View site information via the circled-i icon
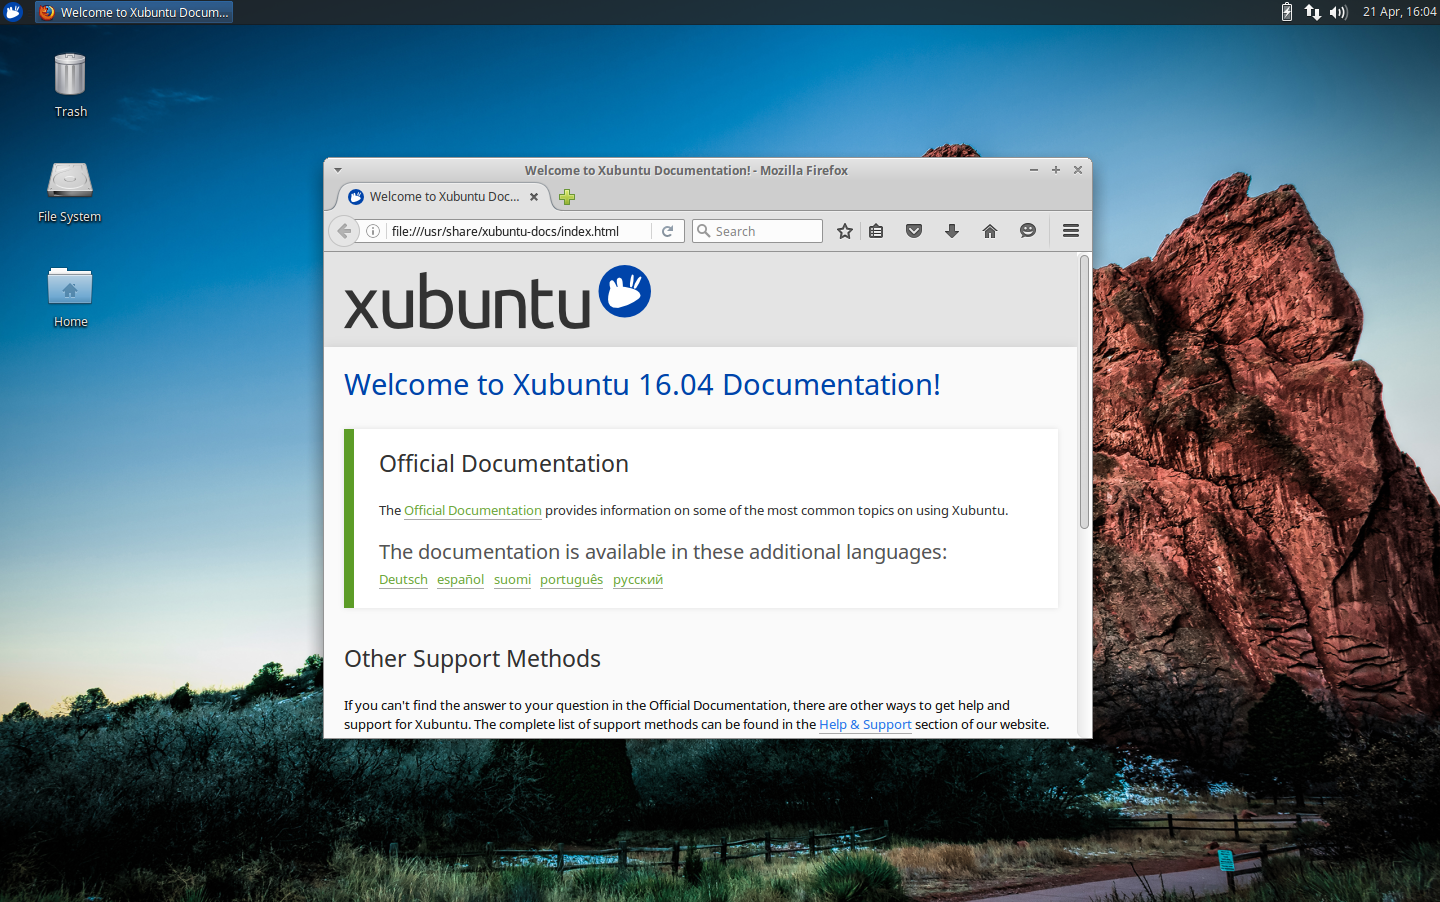The height and width of the screenshot is (902, 1440). click(372, 230)
